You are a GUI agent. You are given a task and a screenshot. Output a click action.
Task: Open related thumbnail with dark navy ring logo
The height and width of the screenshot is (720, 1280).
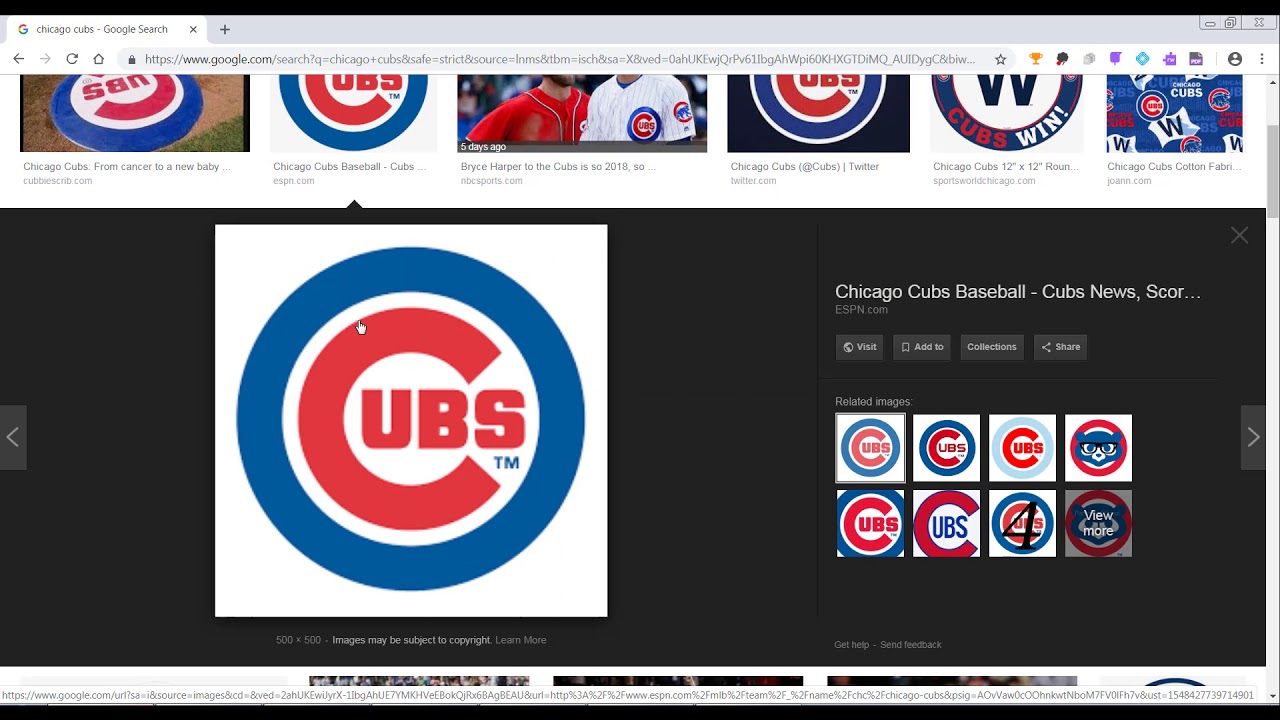947,448
